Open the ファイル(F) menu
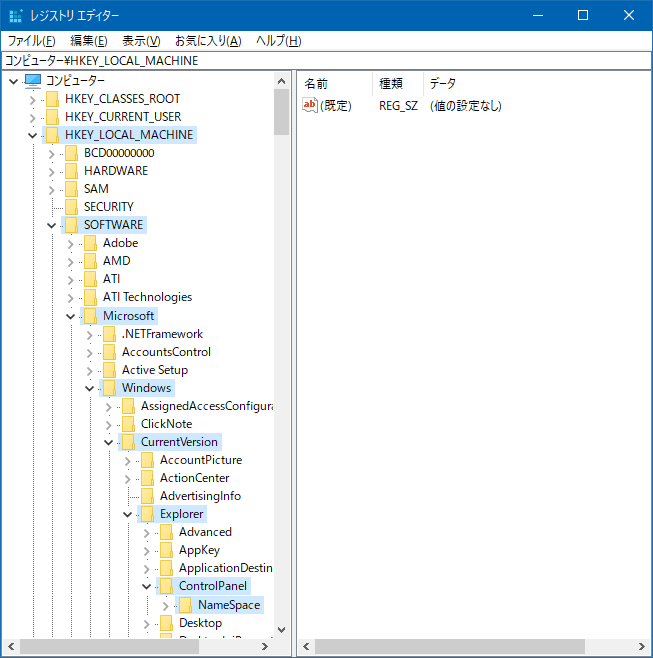 (x=31, y=41)
